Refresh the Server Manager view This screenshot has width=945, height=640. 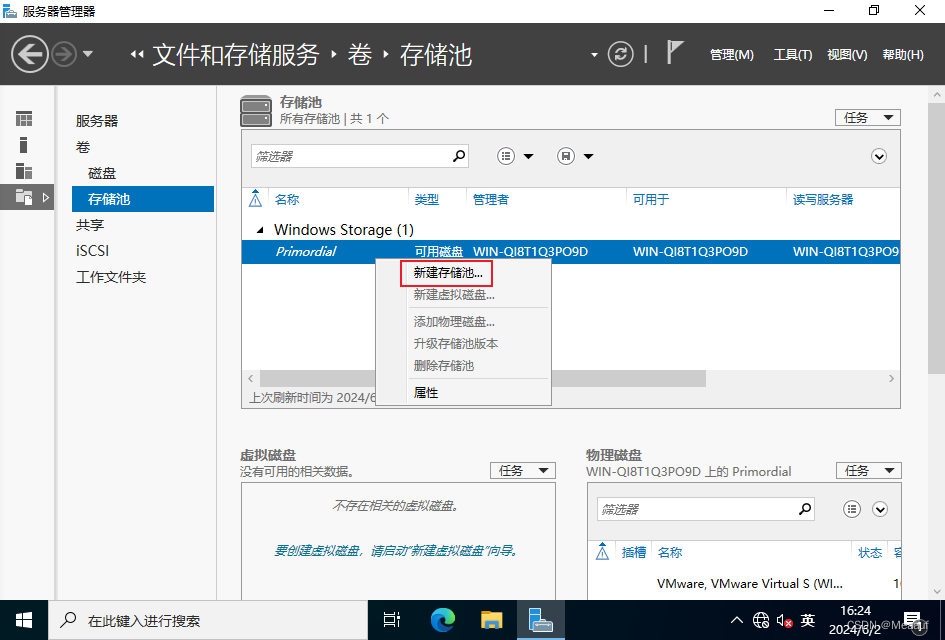click(620, 54)
